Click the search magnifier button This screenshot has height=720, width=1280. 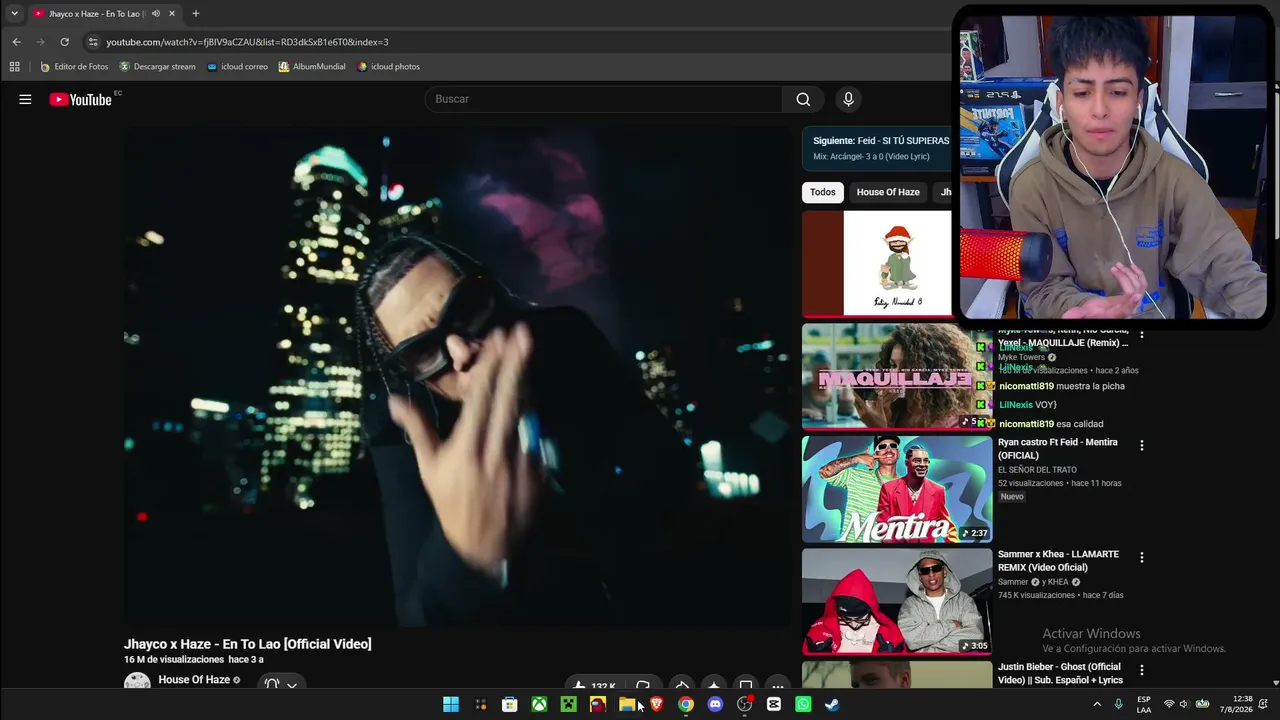803,99
